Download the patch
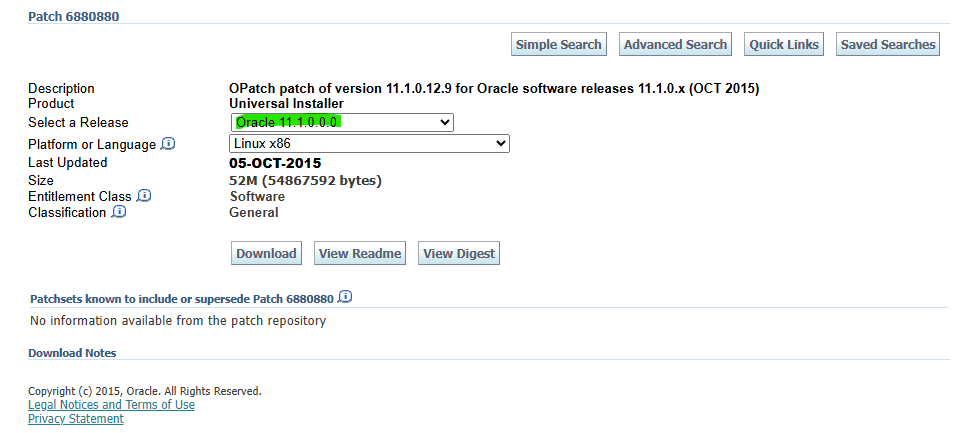970x433 pixels. pyautogui.click(x=266, y=254)
